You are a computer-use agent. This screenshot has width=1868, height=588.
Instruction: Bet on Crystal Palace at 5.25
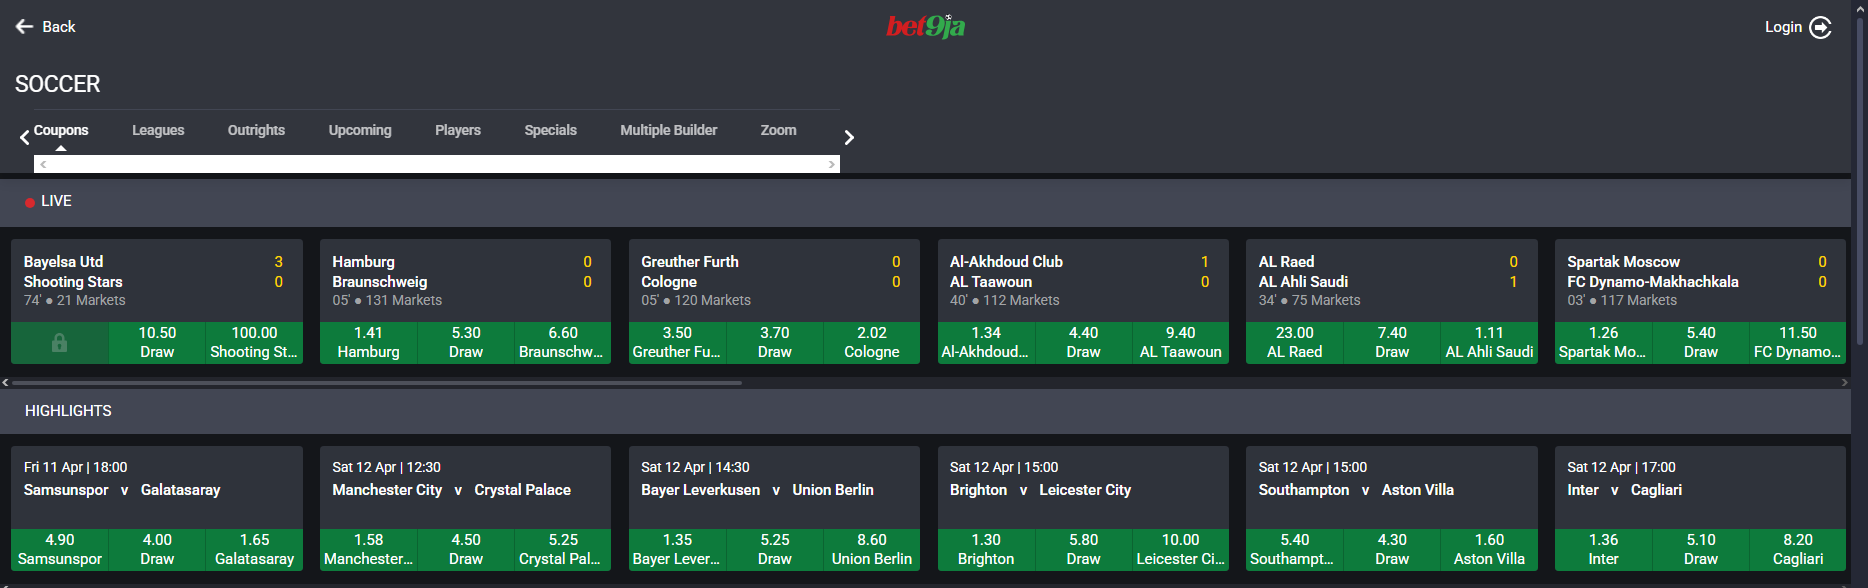pyautogui.click(x=563, y=550)
